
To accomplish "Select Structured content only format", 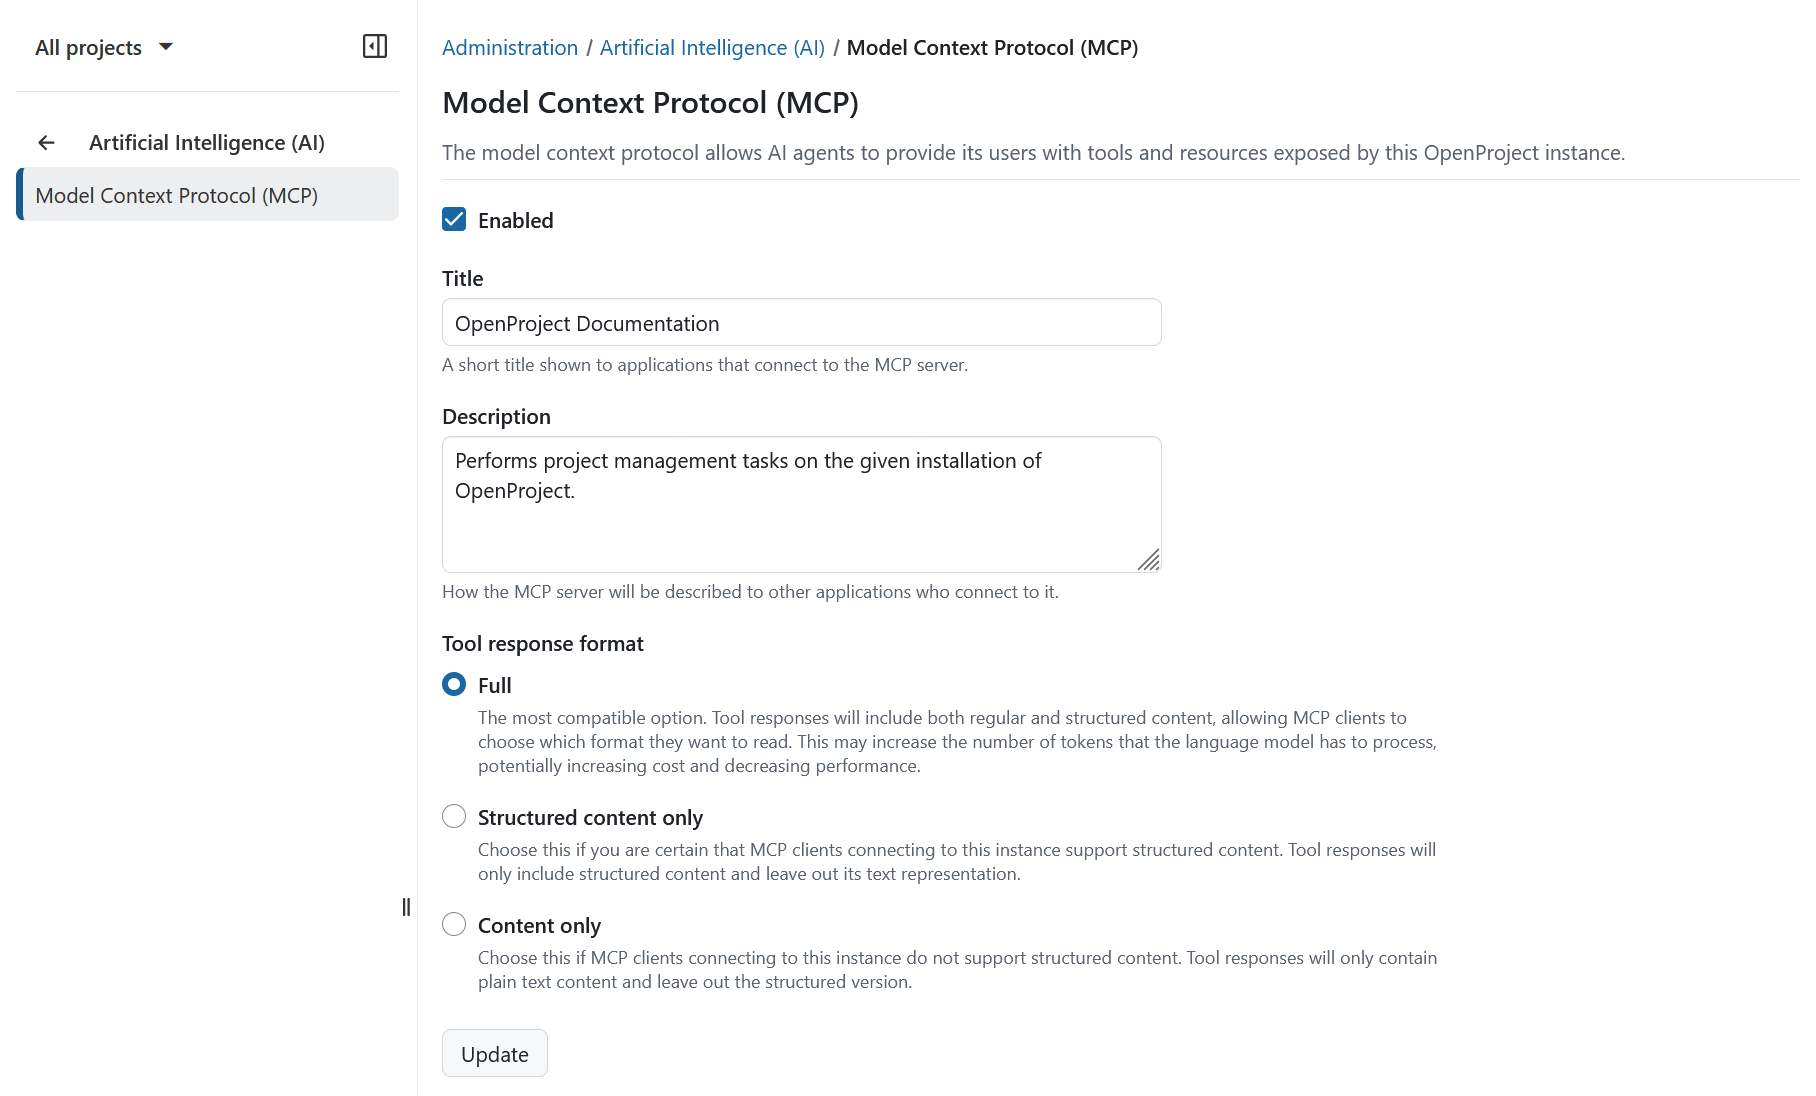I will [453, 816].
